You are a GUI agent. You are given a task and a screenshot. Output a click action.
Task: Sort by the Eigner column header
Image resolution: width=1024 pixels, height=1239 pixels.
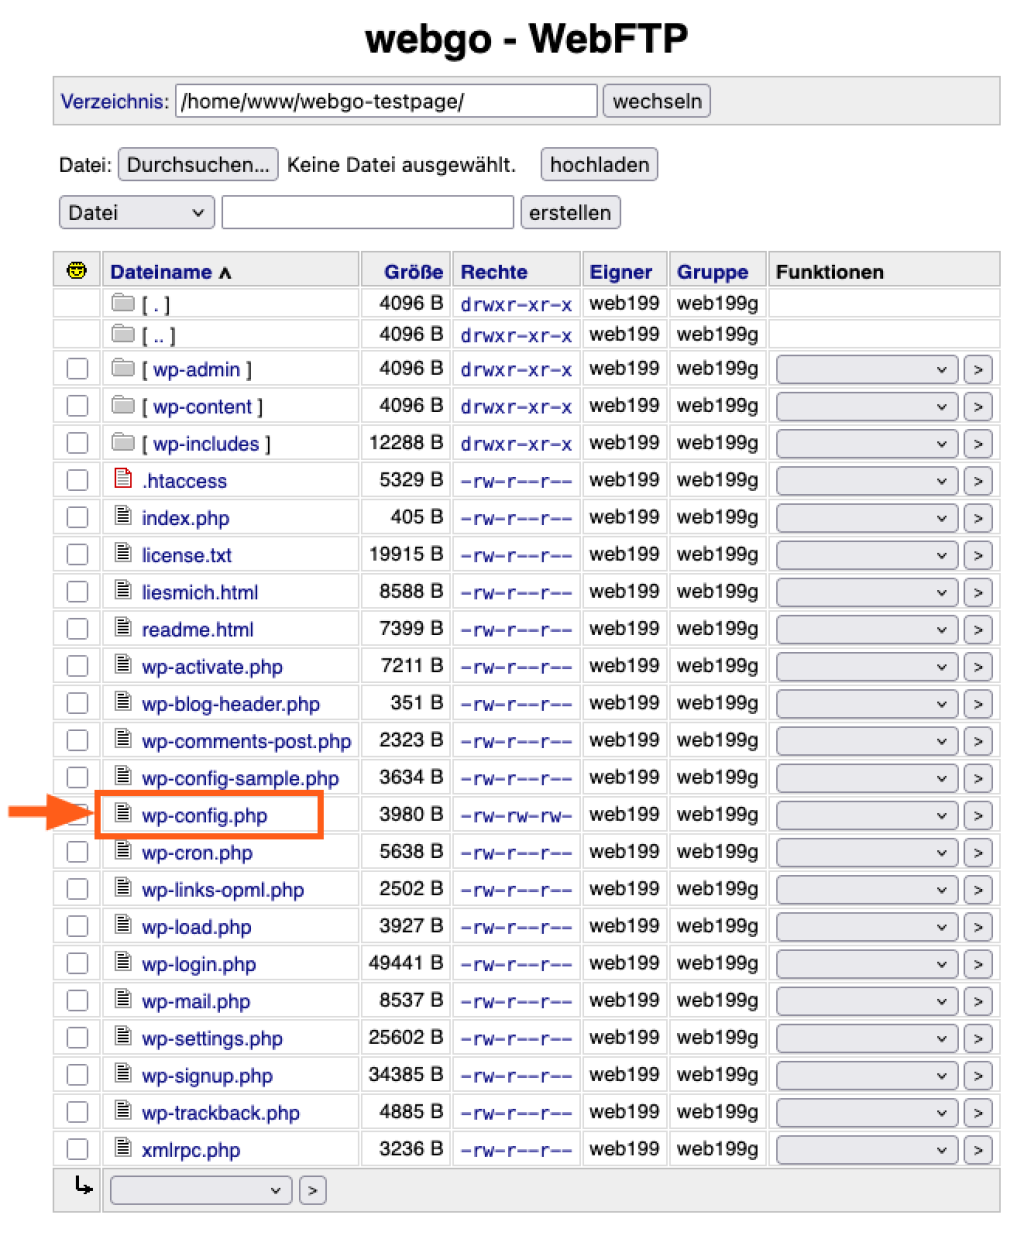click(621, 272)
